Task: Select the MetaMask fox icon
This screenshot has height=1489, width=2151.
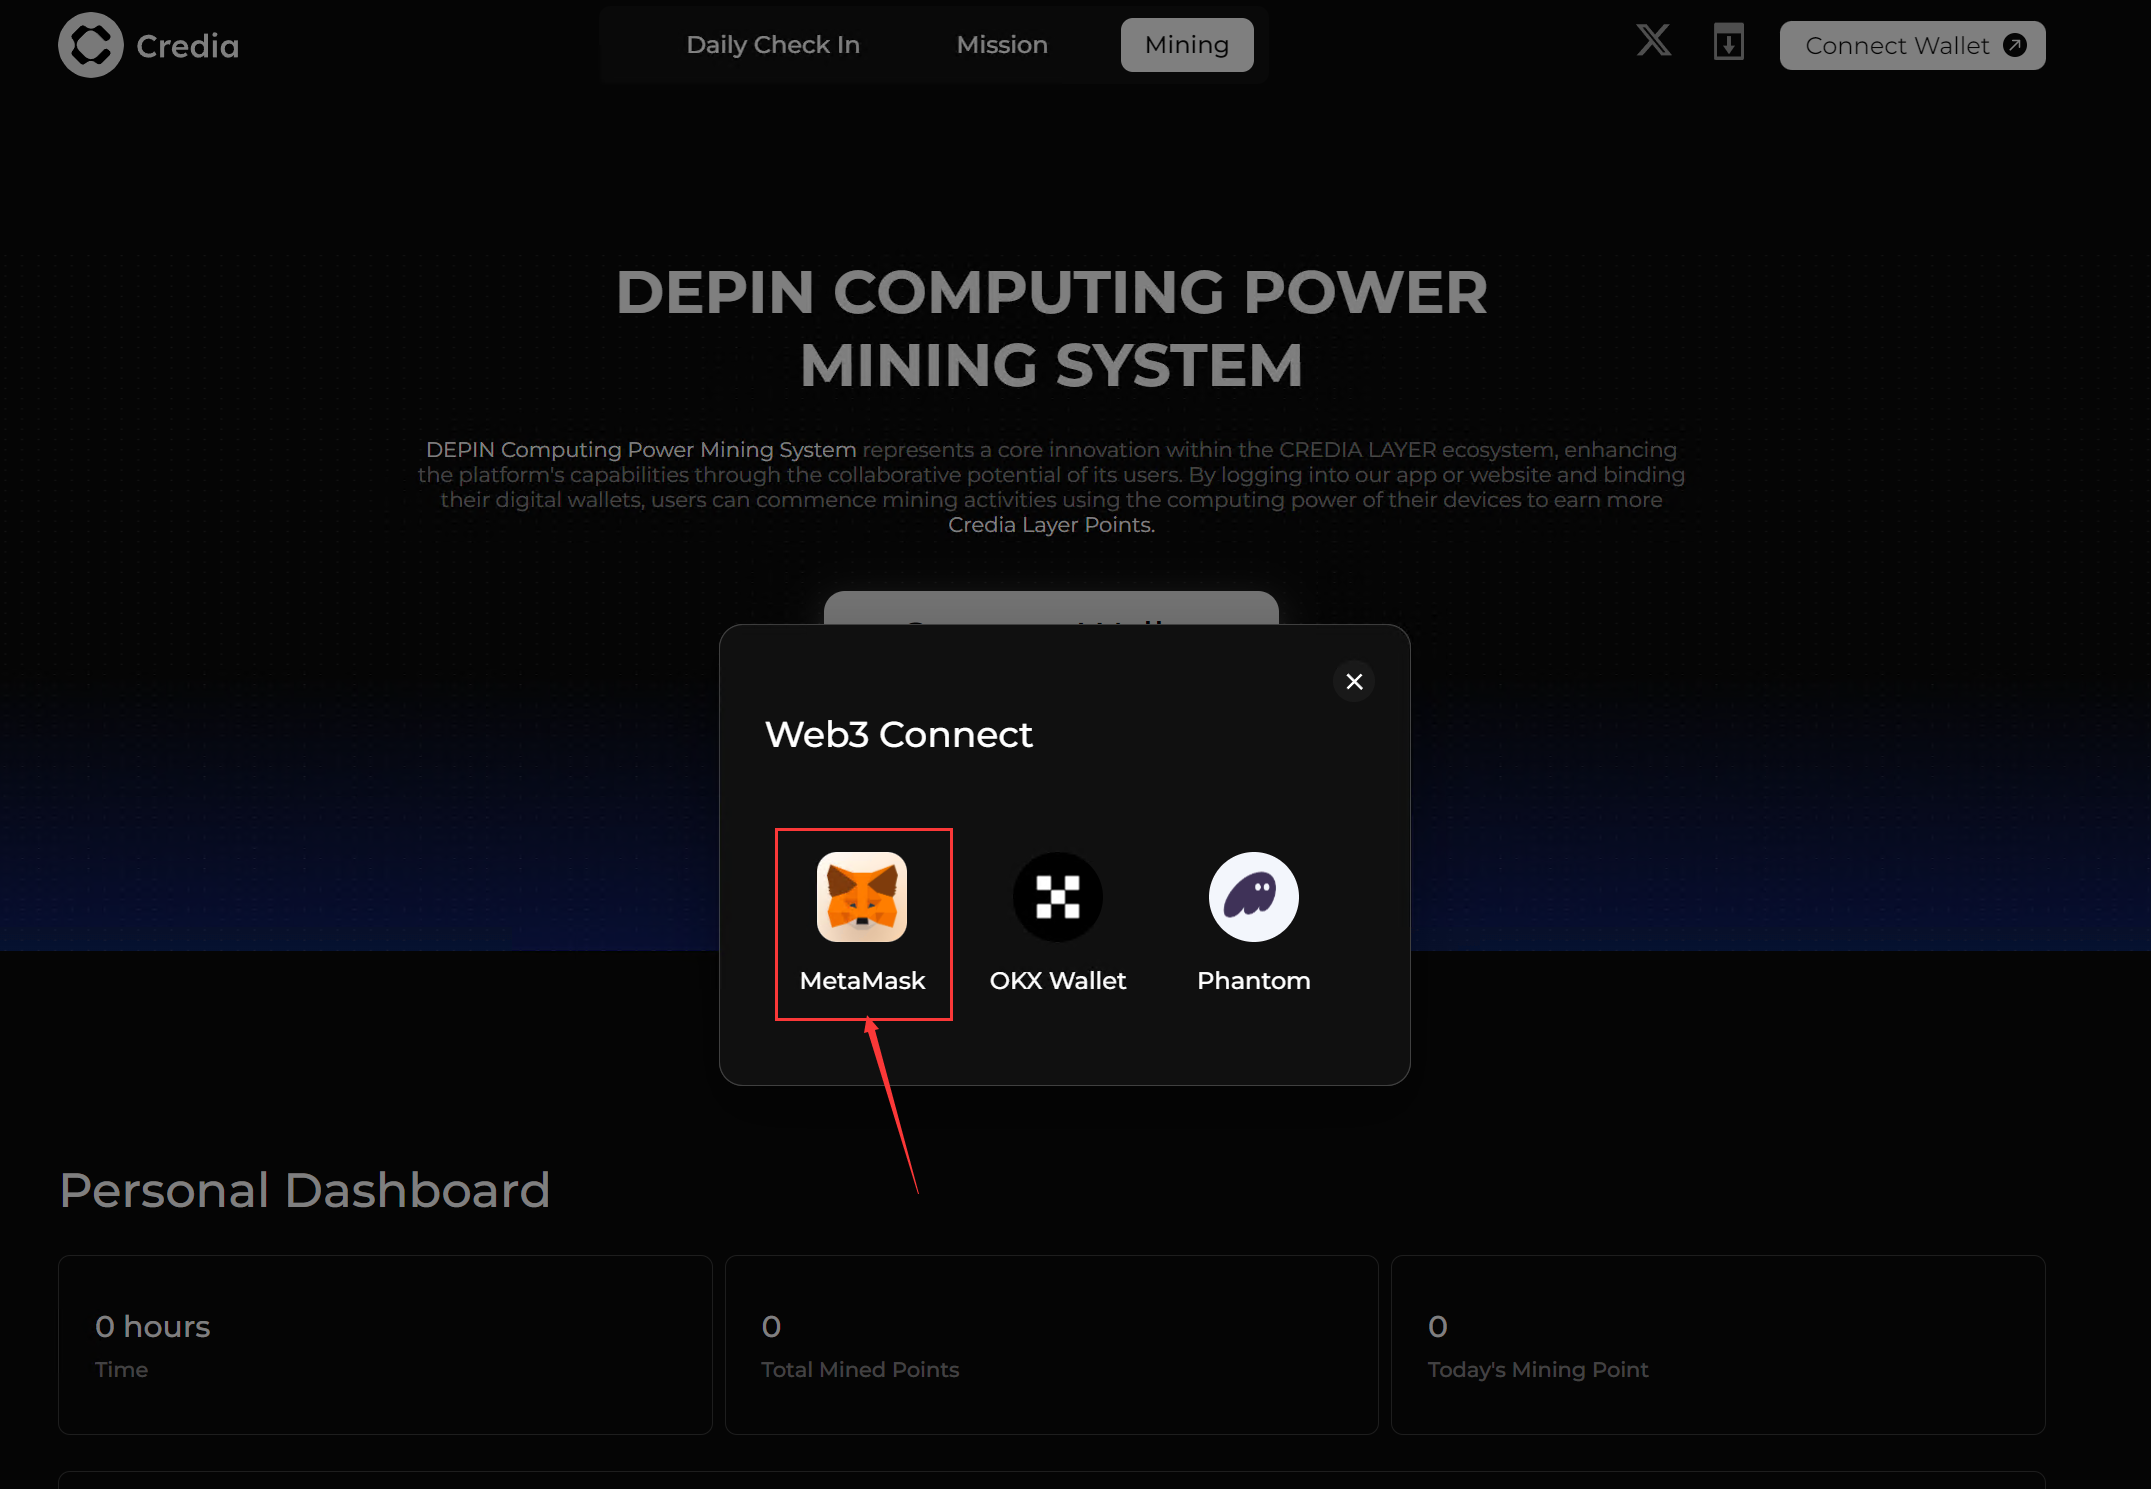Action: [x=862, y=897]
